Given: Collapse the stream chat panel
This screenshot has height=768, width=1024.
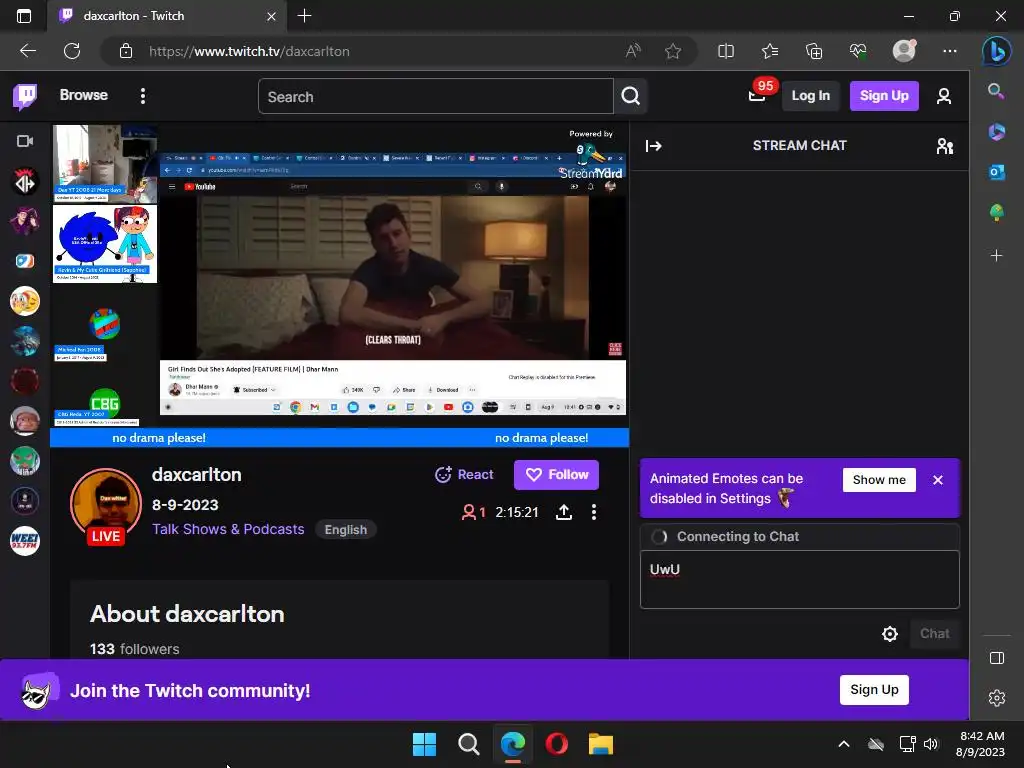Looking at the screenshot, I should [654, 146].
